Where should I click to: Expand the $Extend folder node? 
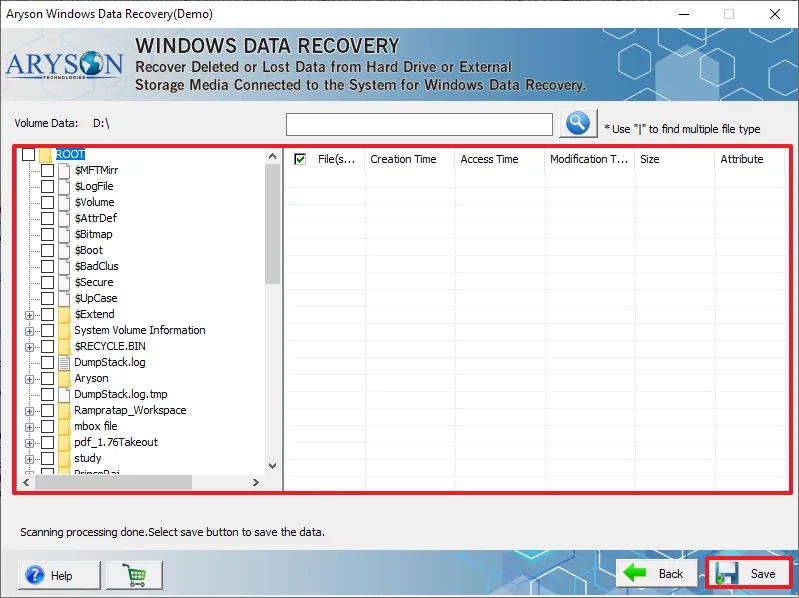[x=30, y=315]
